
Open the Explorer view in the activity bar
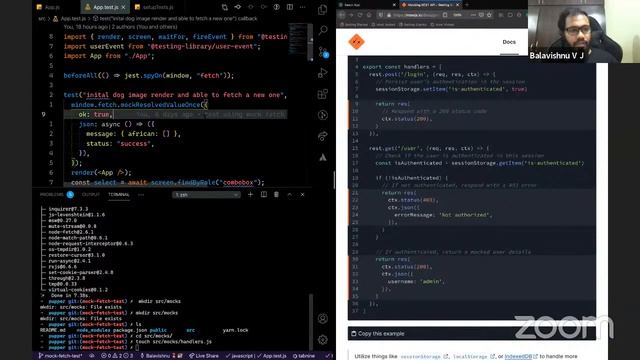tap(322, 10)
